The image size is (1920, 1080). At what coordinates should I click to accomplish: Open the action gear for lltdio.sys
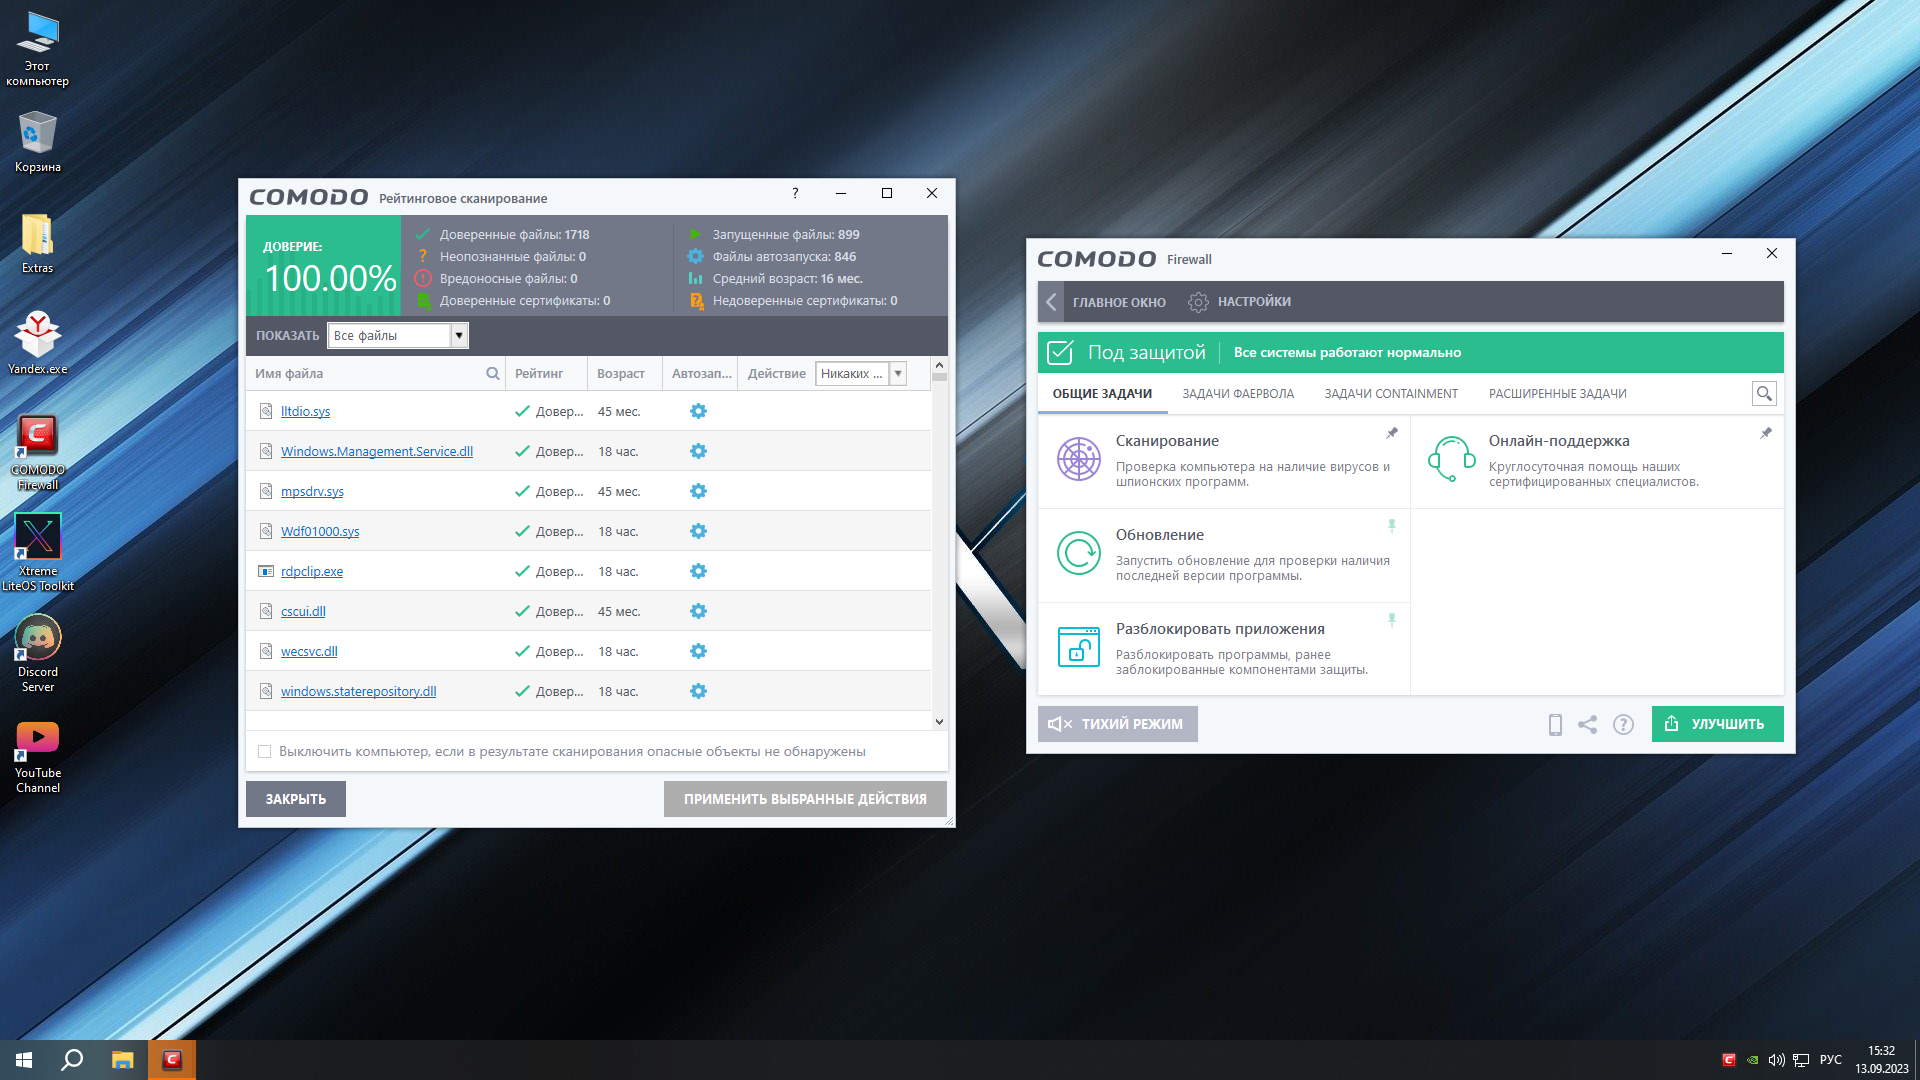698,411
